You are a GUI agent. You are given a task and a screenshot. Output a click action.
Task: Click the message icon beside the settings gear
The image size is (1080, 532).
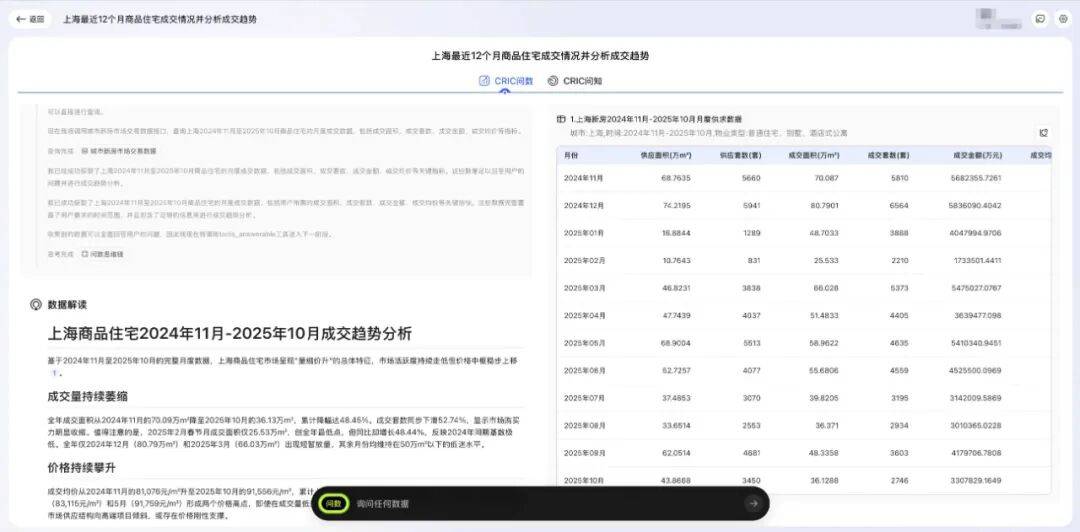click(1040, 19)
